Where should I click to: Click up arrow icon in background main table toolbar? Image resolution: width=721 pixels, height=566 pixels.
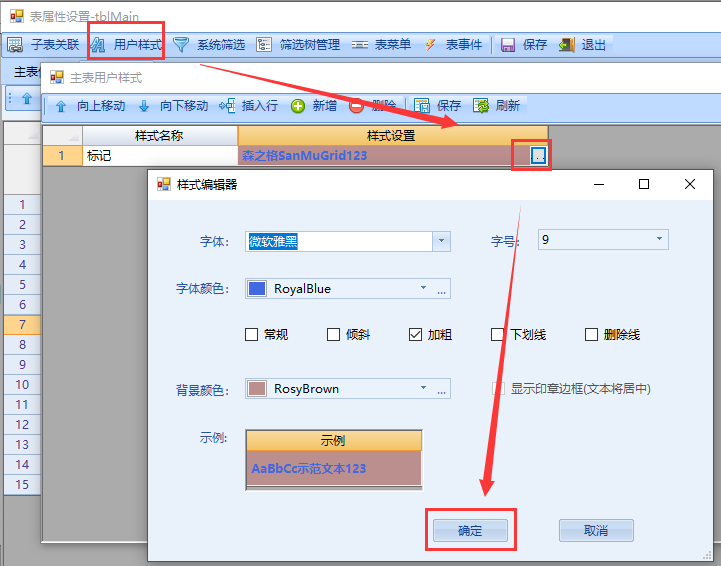[27, 98]
